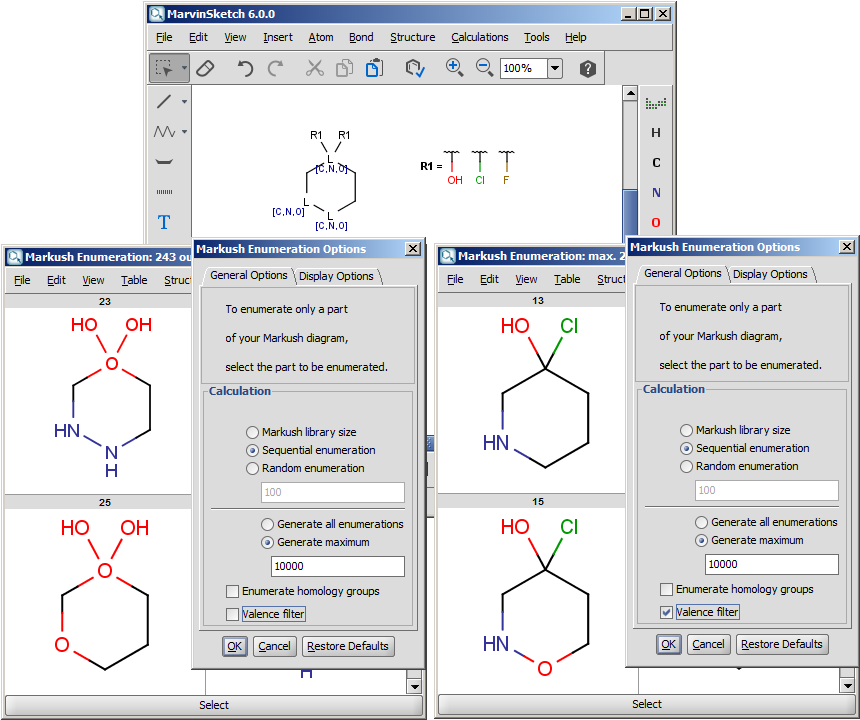Expand the chain tool dropdown arrow

pos(184,132)
